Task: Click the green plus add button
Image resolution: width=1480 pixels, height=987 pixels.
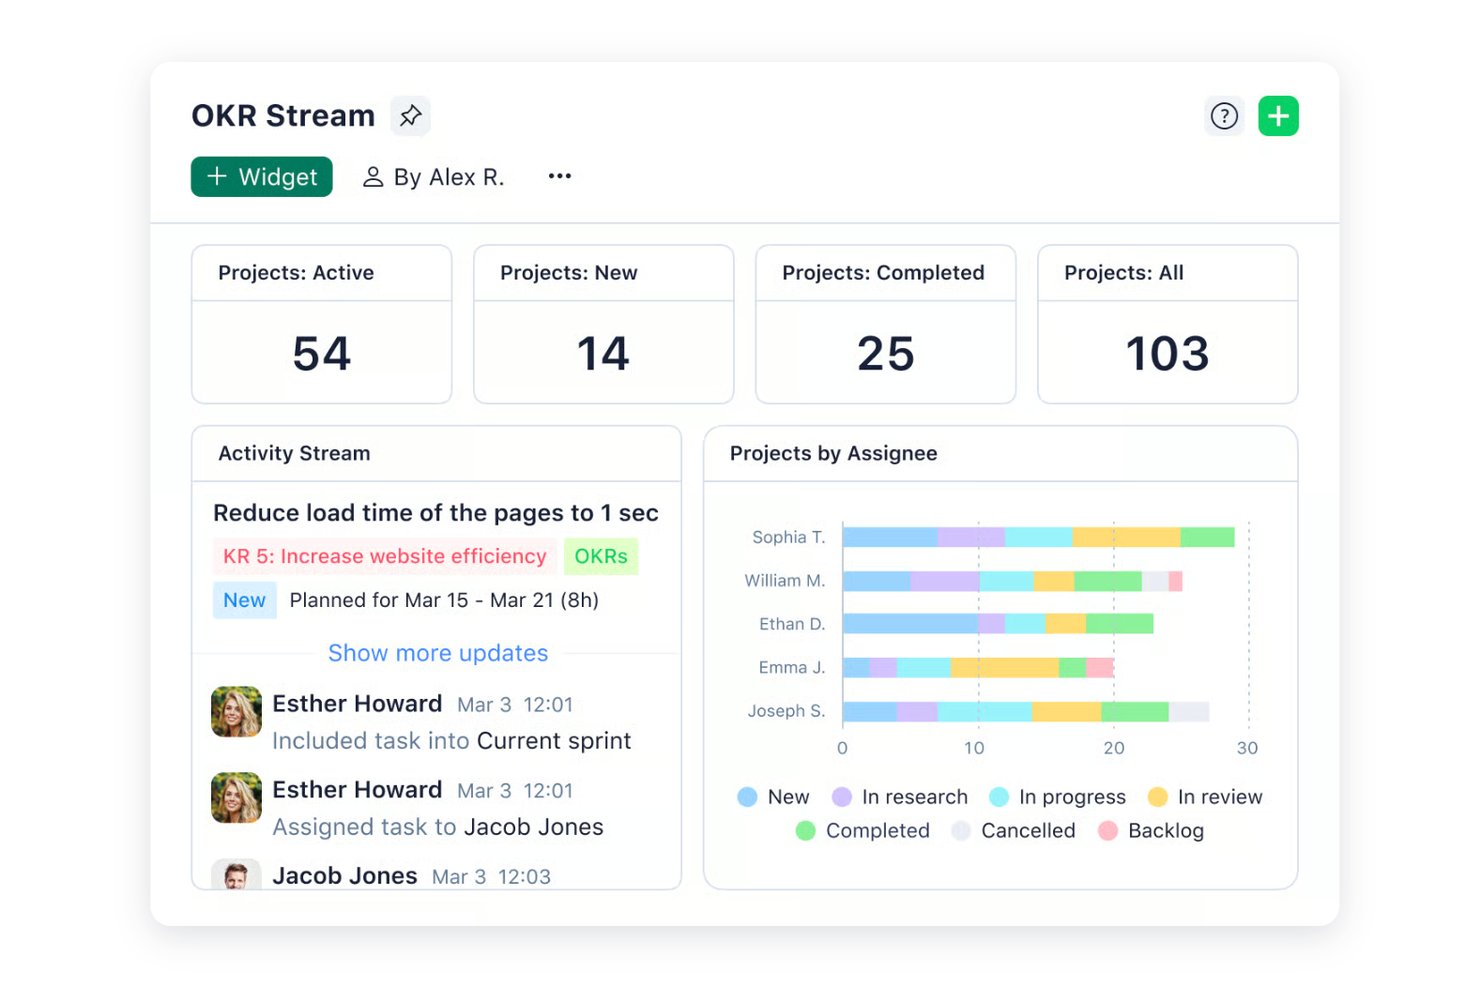Action: tap(1278, 116)
